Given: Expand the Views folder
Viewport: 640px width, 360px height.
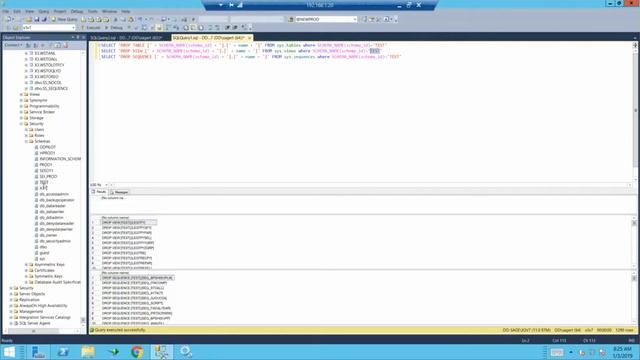Looking at the screenshot, I should [x=21, y=94].
